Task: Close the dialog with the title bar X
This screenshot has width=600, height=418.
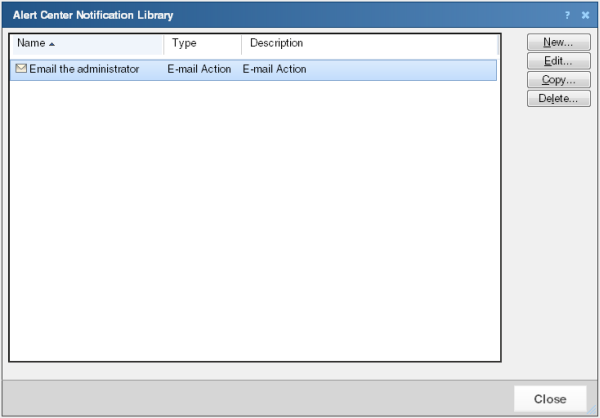Action: tap(585, 15)
